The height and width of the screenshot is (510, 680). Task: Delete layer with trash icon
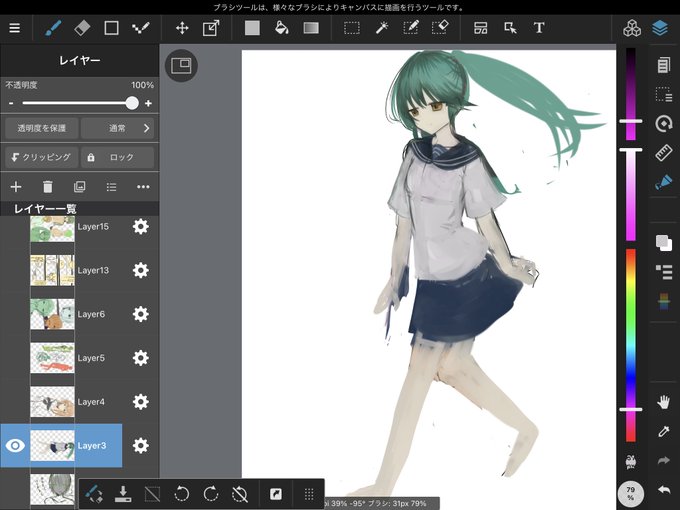click(48, 187)
